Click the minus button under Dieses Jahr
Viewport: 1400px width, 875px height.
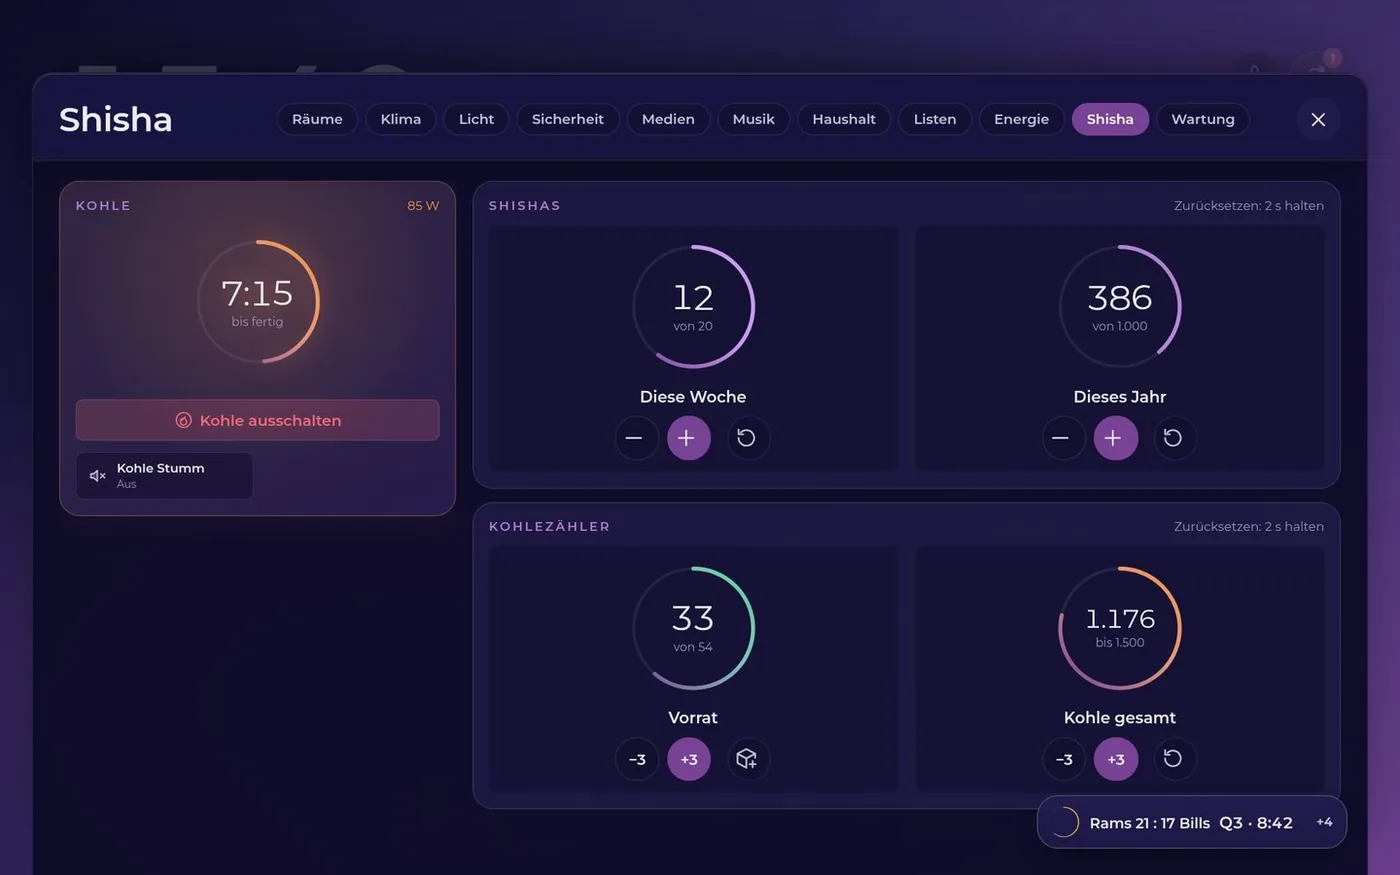[x=1063, y=438]
